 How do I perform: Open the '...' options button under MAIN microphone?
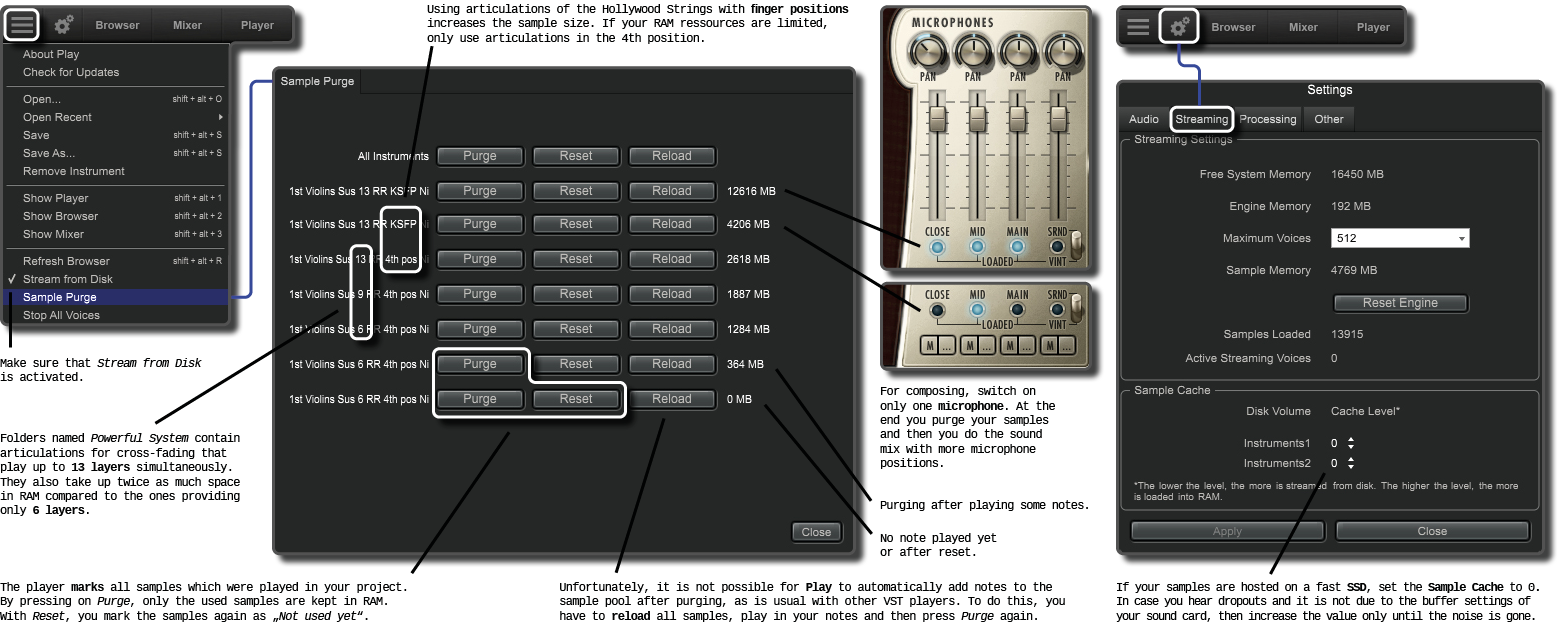pyautogui.click(x=1027, y=346)
